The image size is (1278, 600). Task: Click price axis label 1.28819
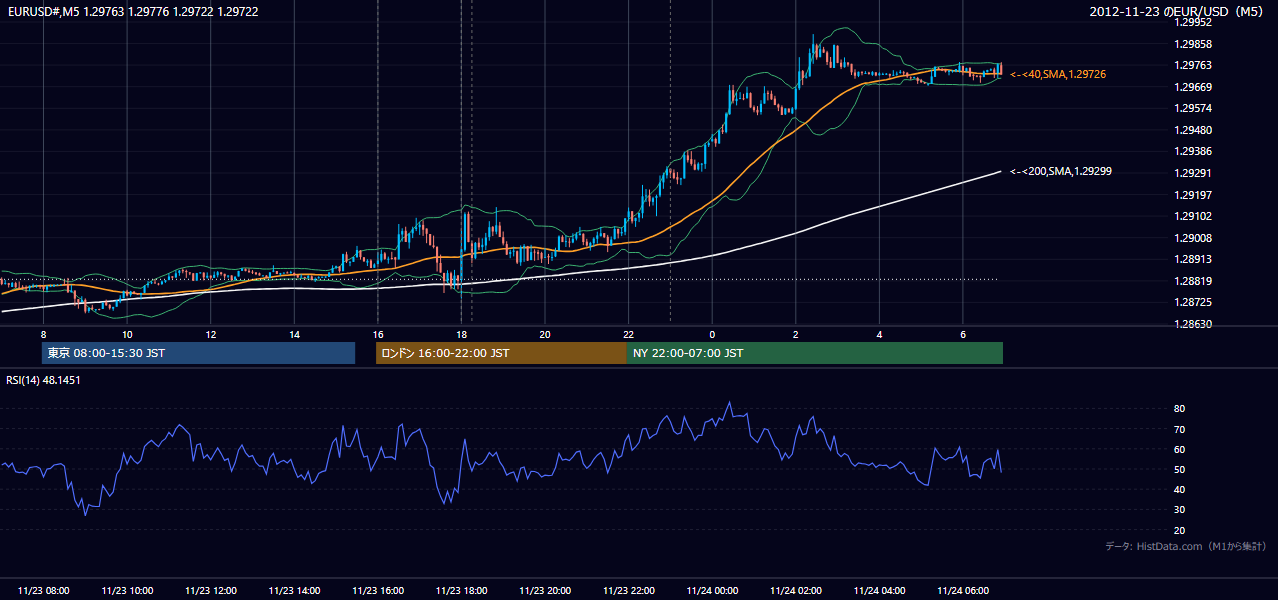click(1192, 281)
